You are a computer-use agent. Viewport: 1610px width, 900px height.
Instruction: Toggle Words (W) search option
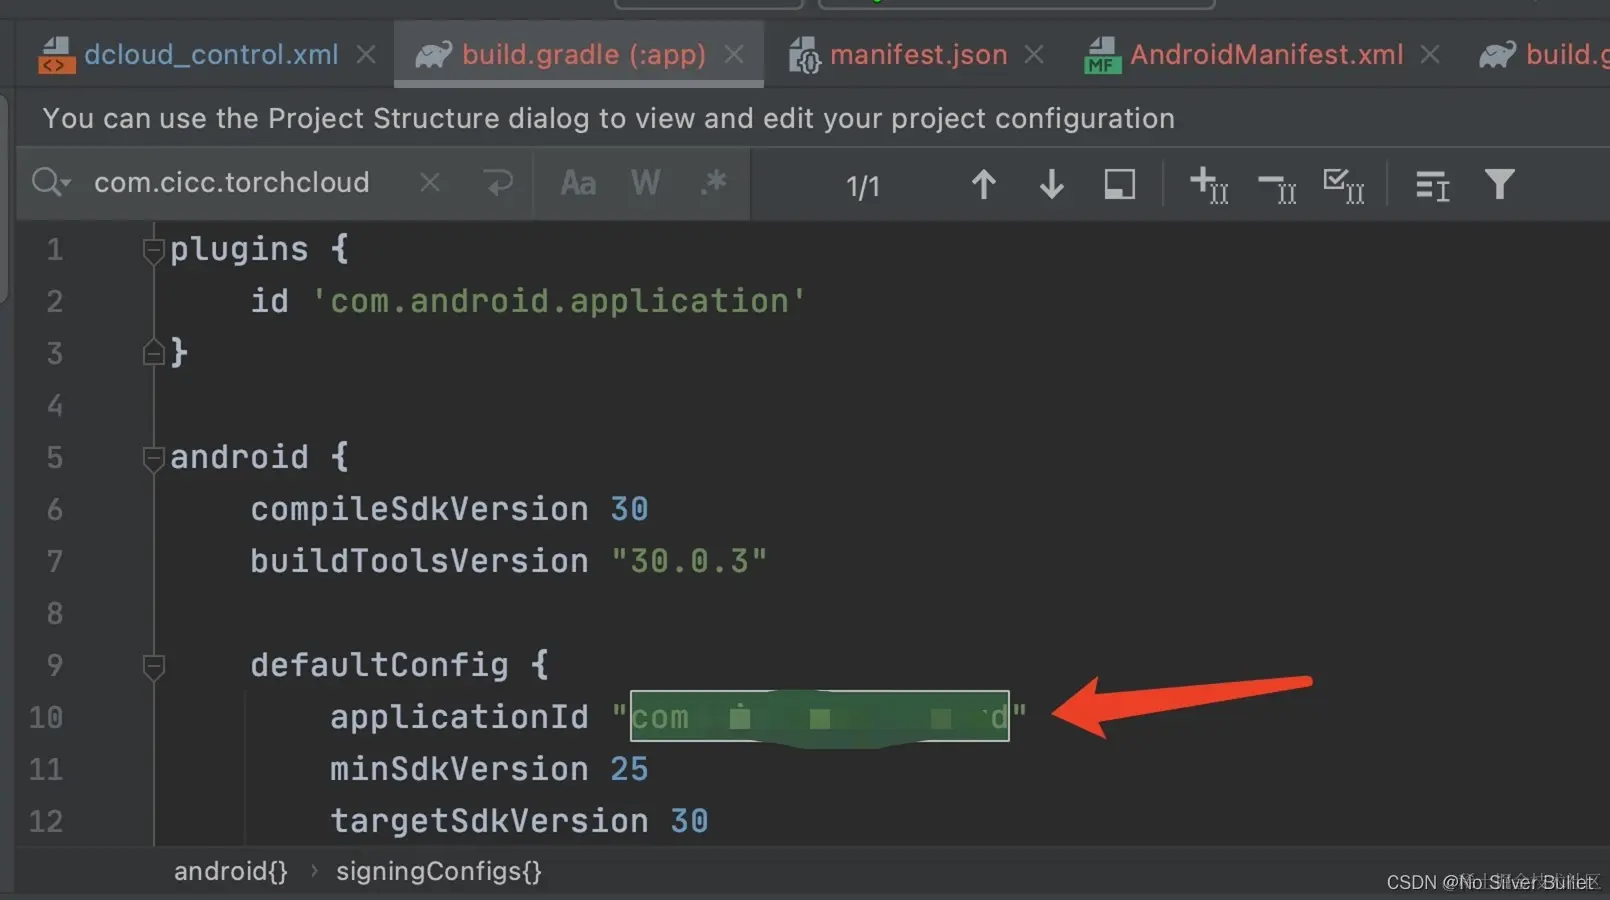[645, 183]
